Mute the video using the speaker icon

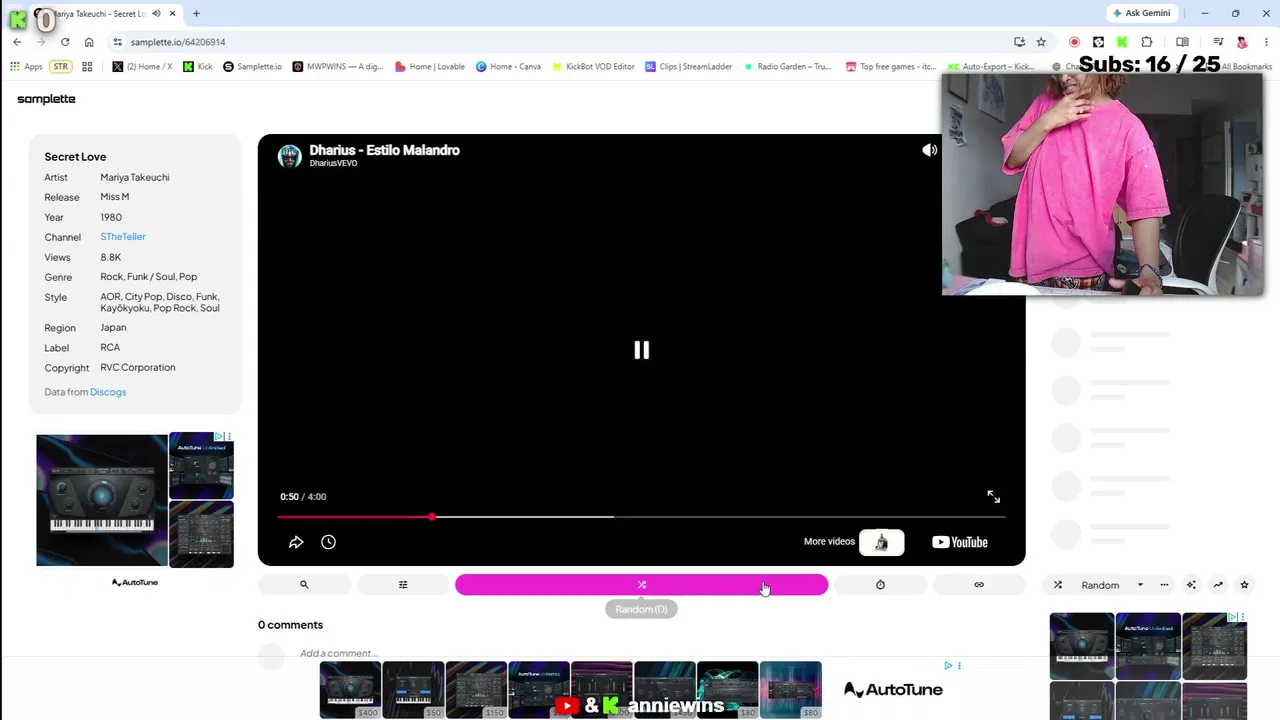coord(929,150)
